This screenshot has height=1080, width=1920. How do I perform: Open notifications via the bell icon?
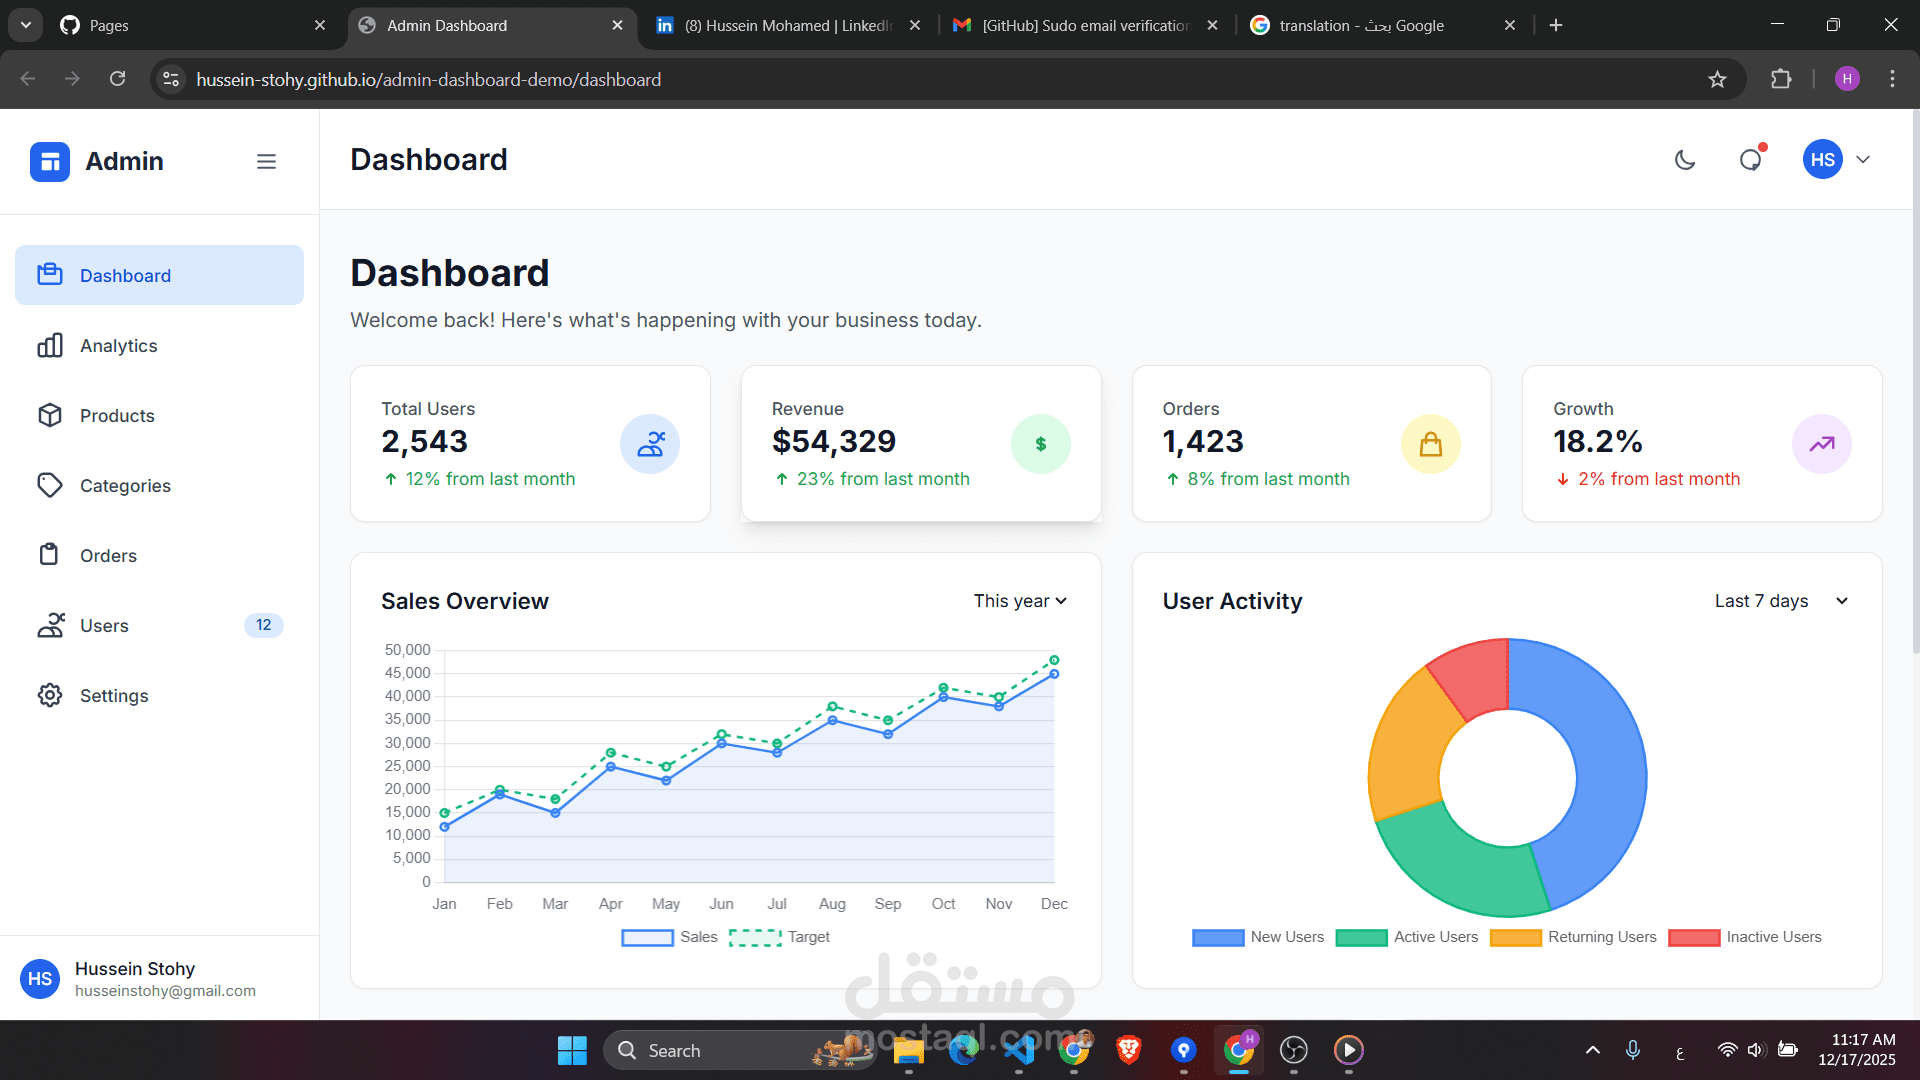point(1750,159)
